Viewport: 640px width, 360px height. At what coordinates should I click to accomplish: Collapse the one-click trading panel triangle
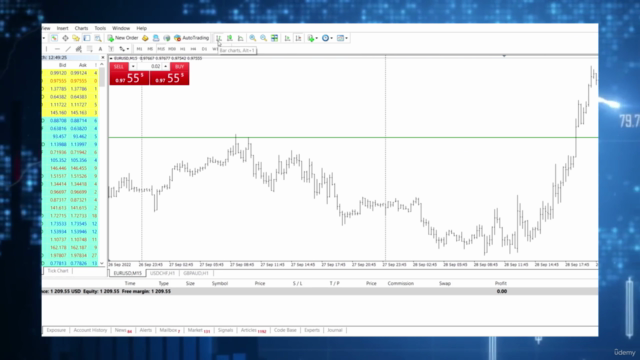point(111,58)
